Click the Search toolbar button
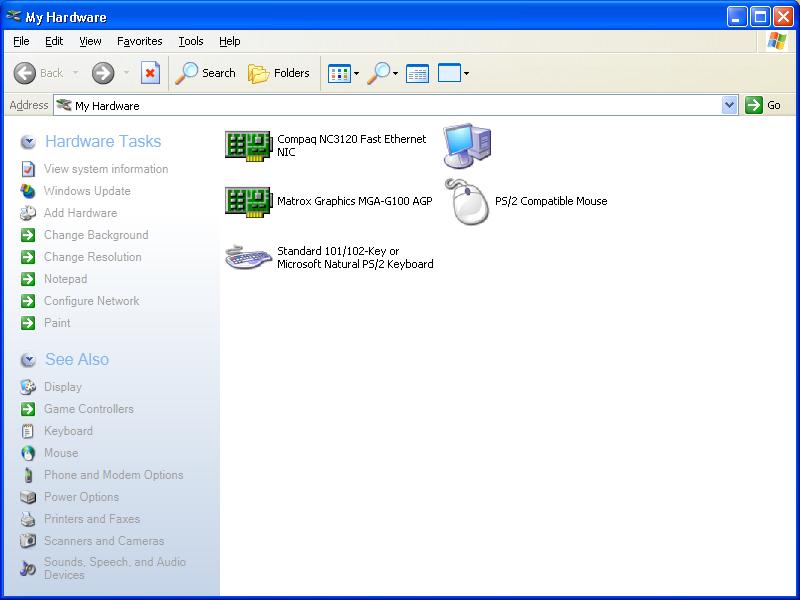 tap(206, 73)
